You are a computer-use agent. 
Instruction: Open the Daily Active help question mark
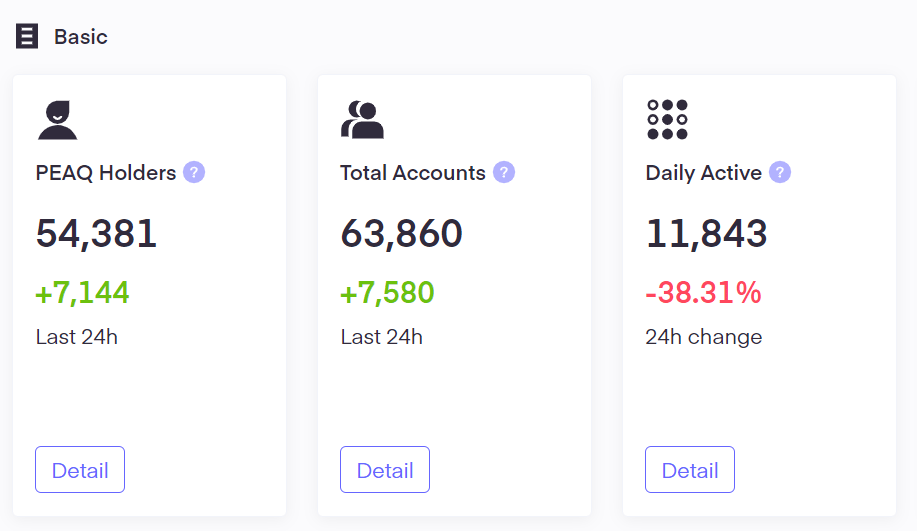[780, 172]
